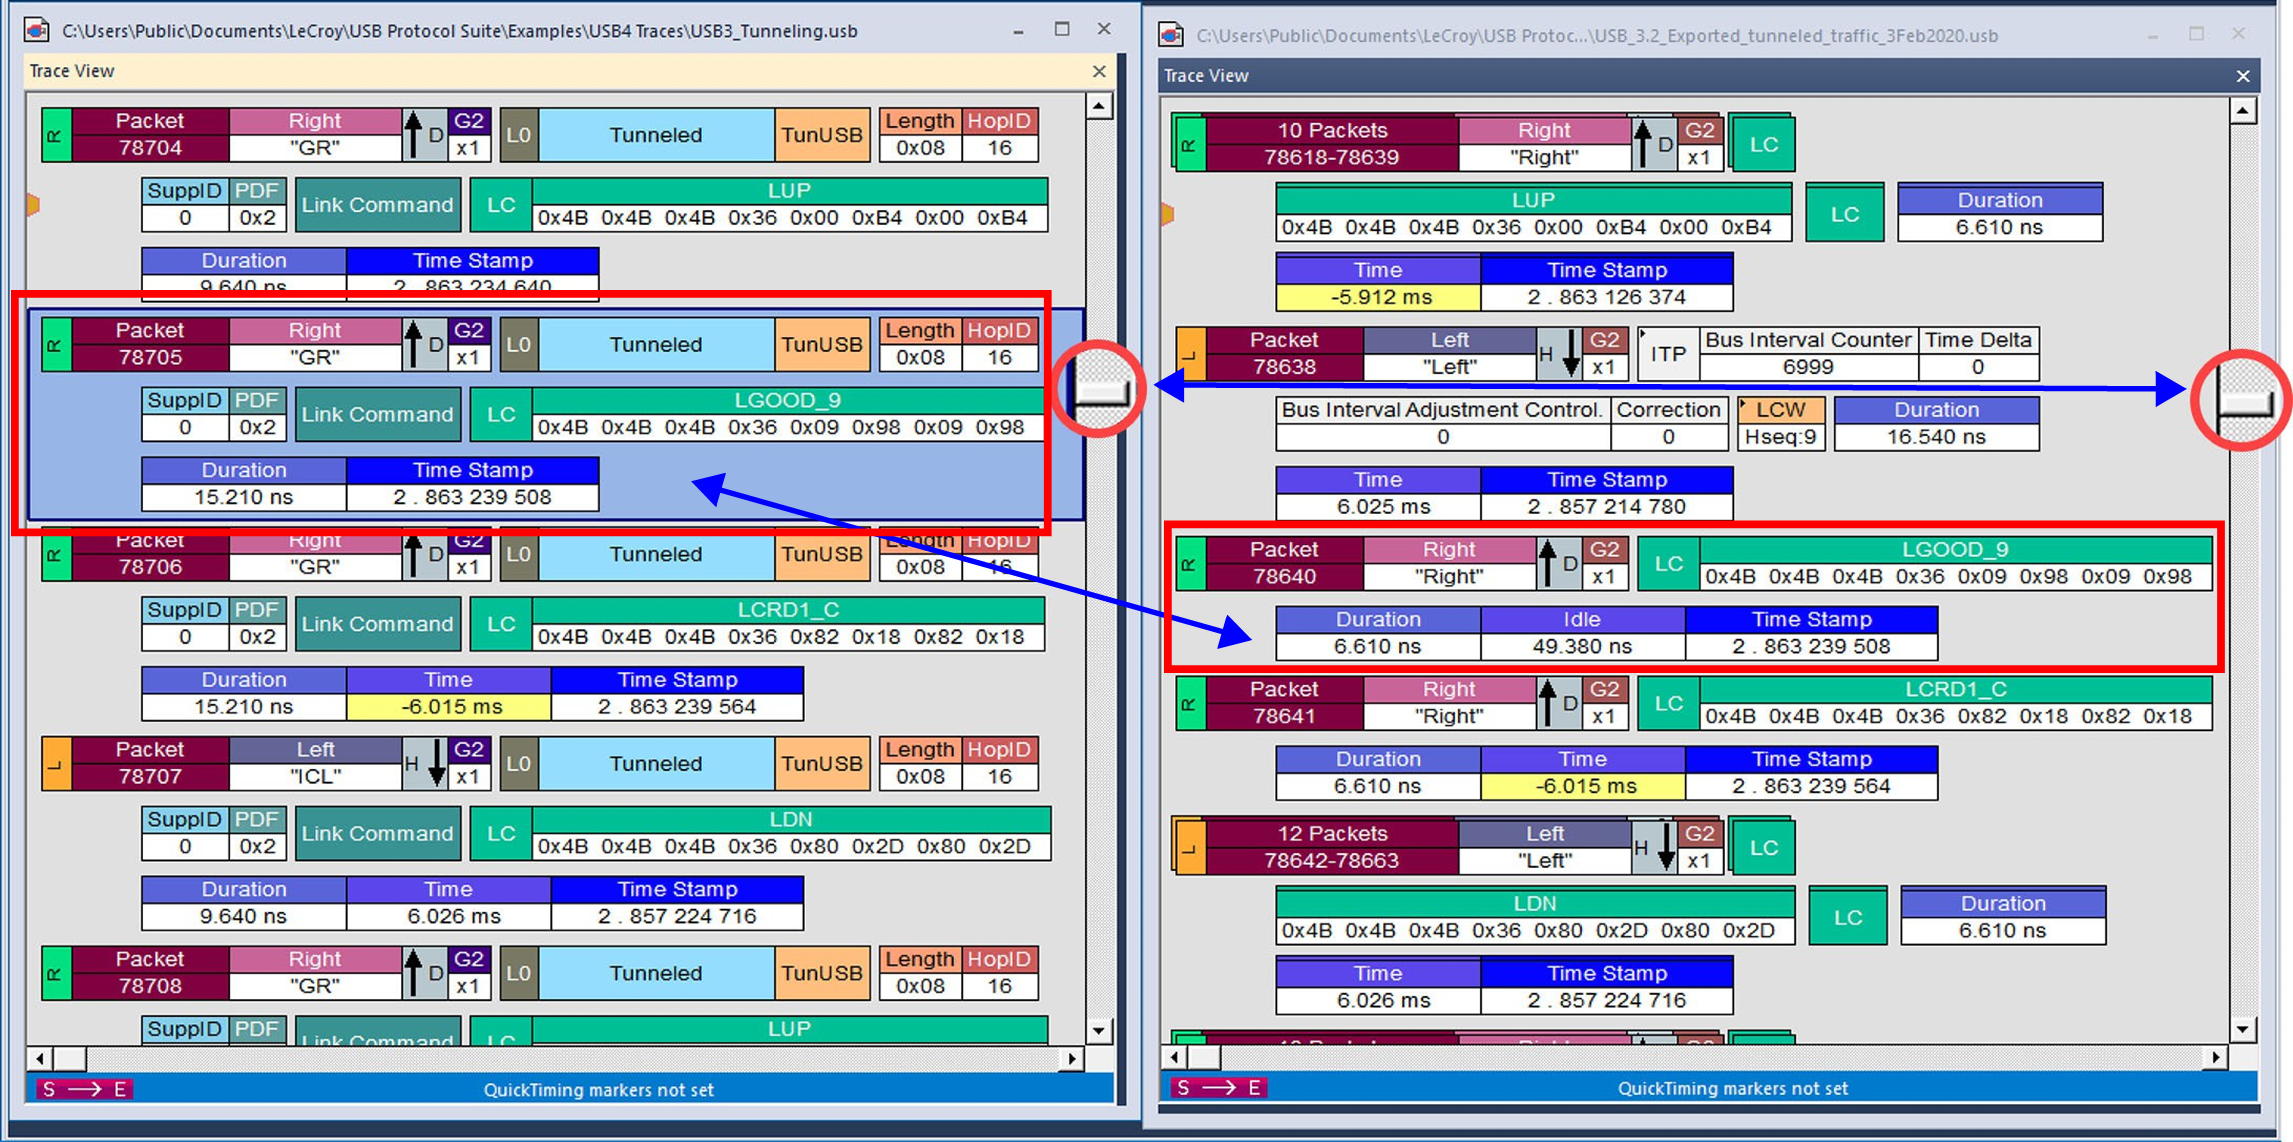Click up arrow on Packet 78704 Right field

pyautogui.click(x=413, y=134)
